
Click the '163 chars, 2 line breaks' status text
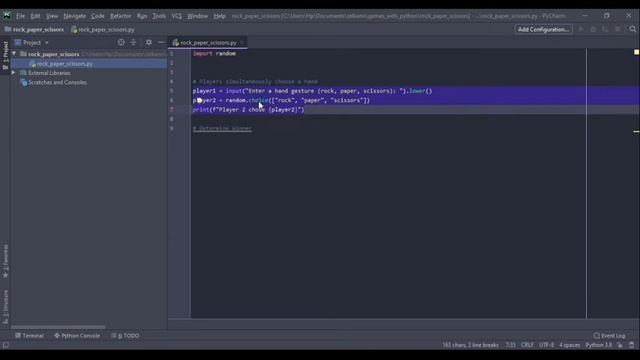[471, 345]
